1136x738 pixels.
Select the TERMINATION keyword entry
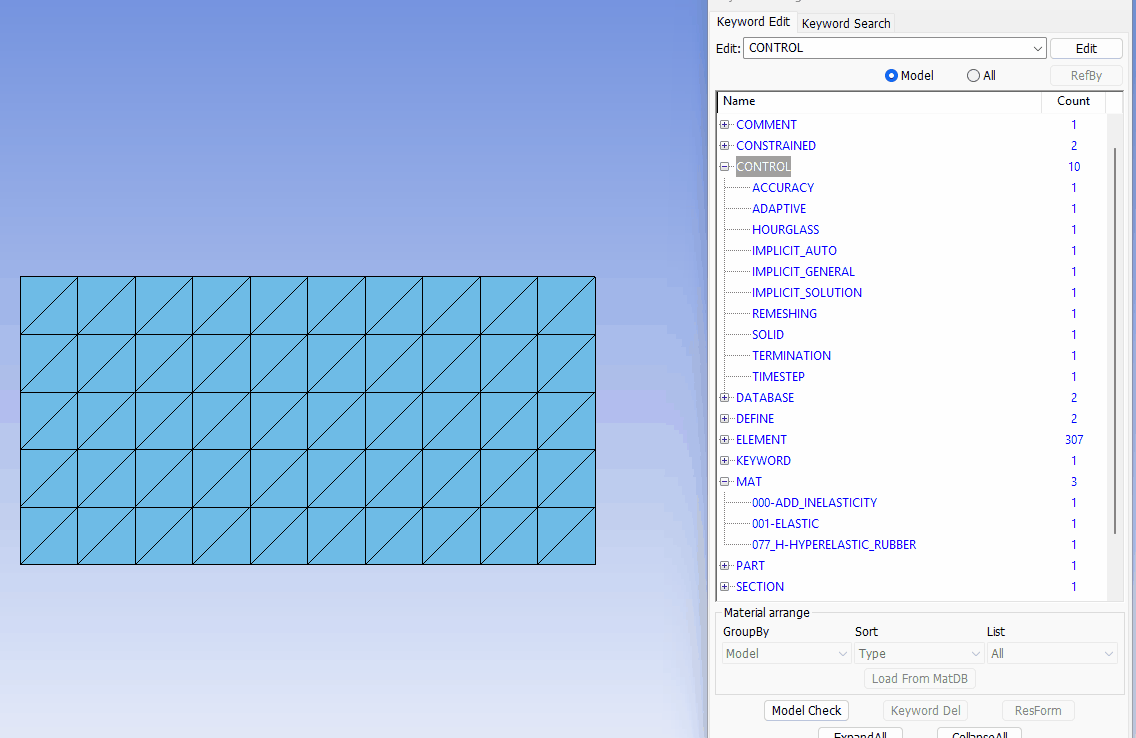[791, 356]
